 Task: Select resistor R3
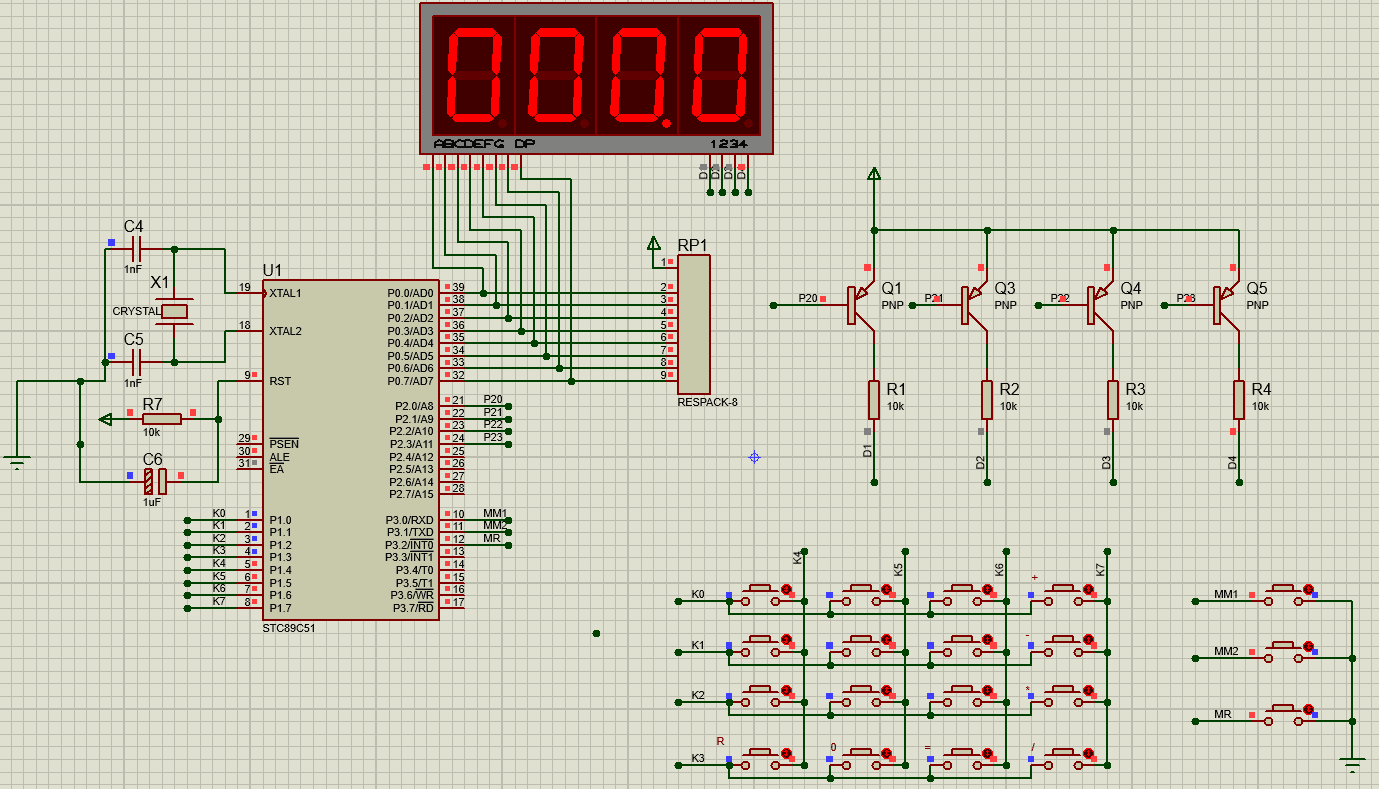(x=1112, y=399)
